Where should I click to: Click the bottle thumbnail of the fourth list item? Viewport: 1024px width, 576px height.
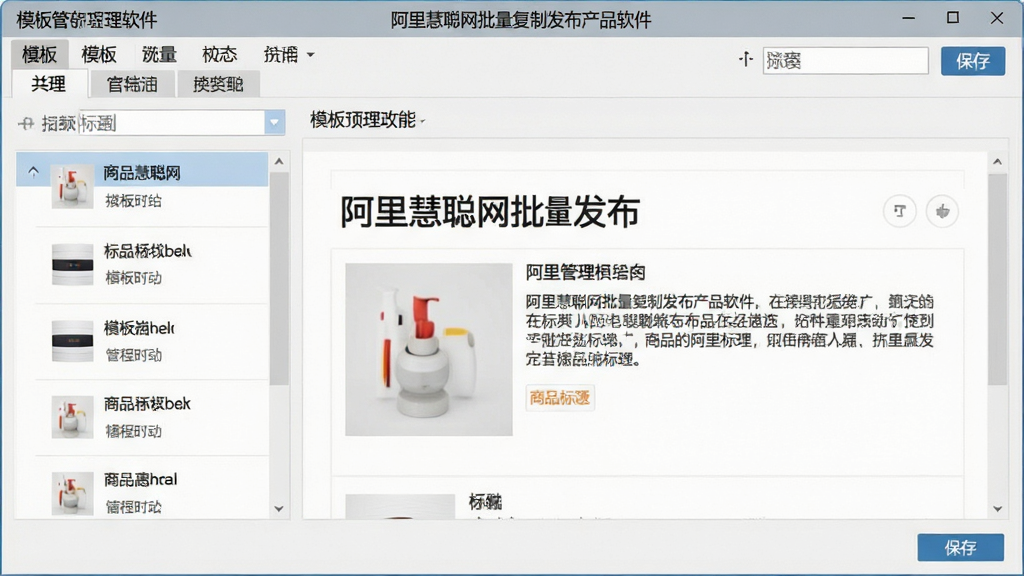click(x=72, y=417)
